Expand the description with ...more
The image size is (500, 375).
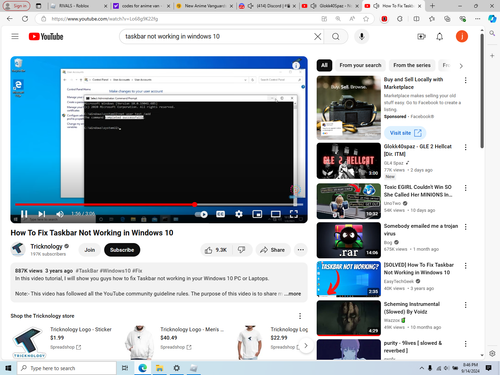(x=293, y=294)
